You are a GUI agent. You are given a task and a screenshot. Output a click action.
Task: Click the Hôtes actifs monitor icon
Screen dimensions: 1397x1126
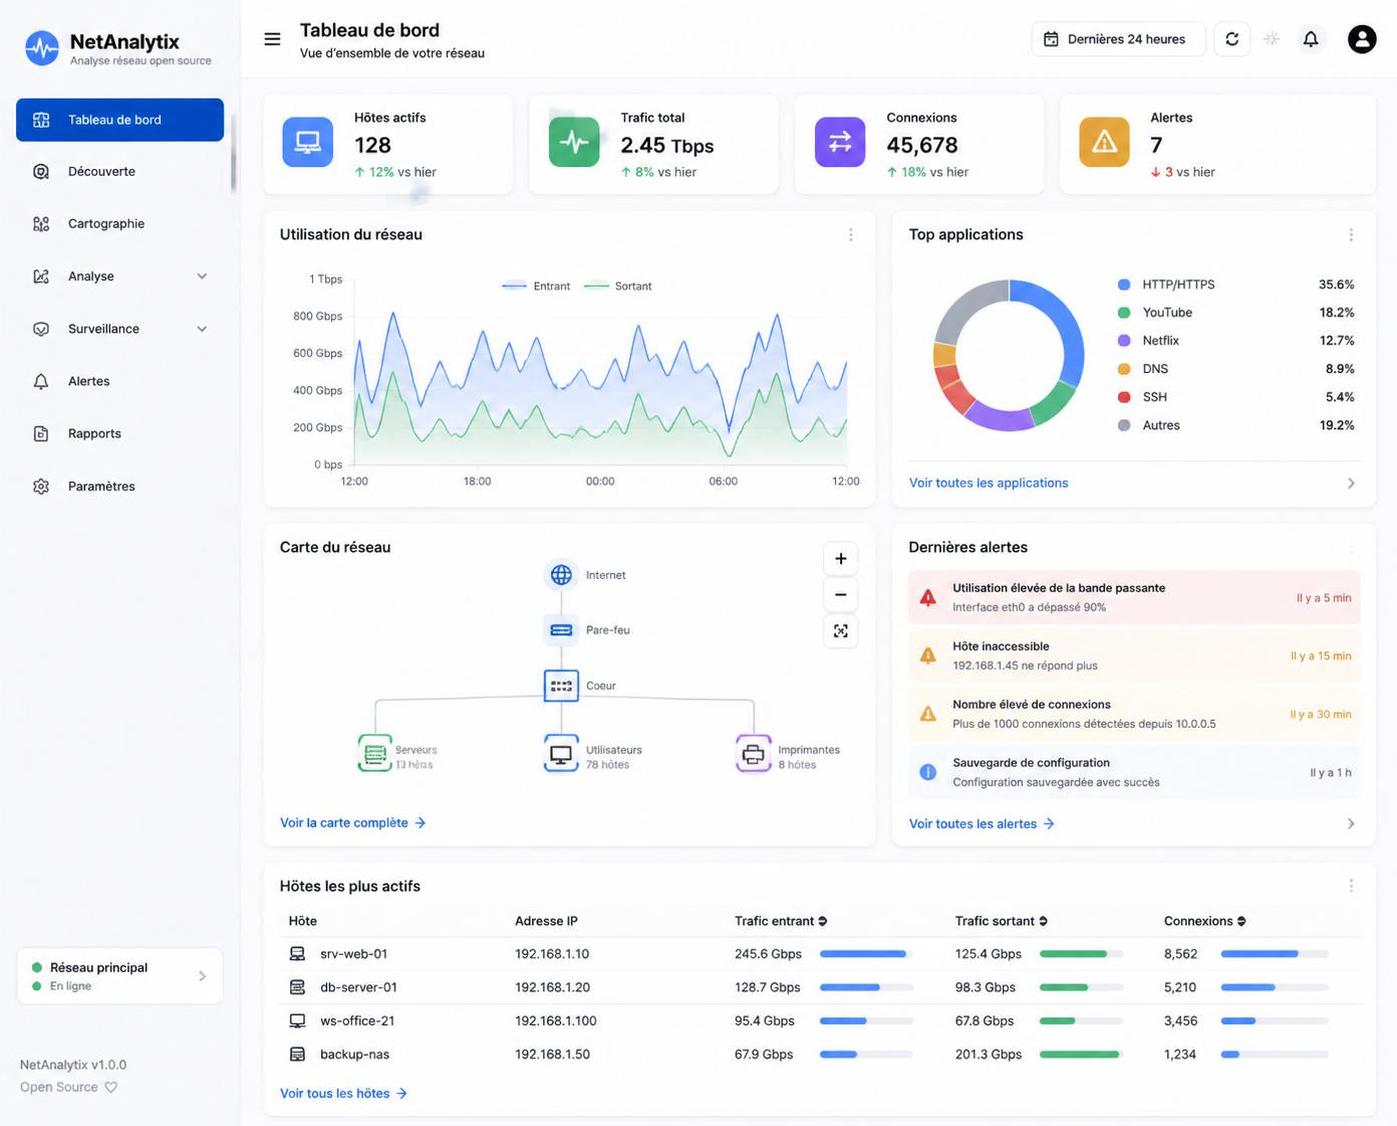(x=308, y=142)
